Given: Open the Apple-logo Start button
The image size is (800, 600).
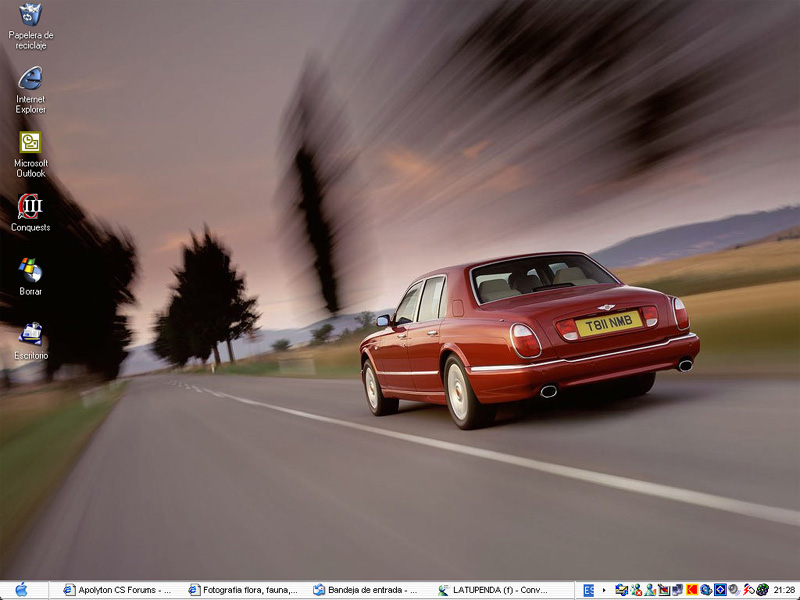Looking at the screenshot, I should 22,590.
